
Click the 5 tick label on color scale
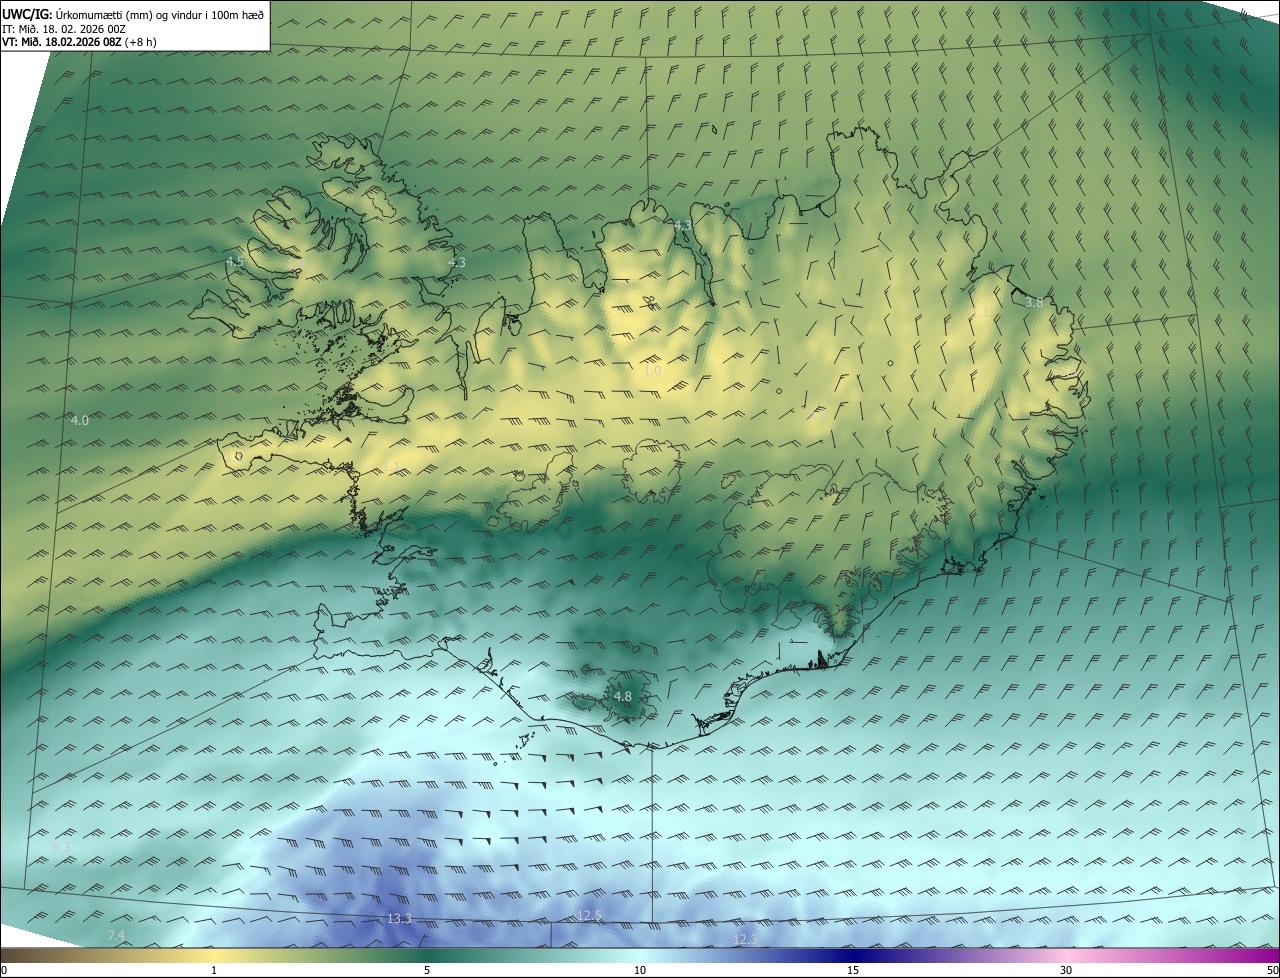[x=427, y=970]
